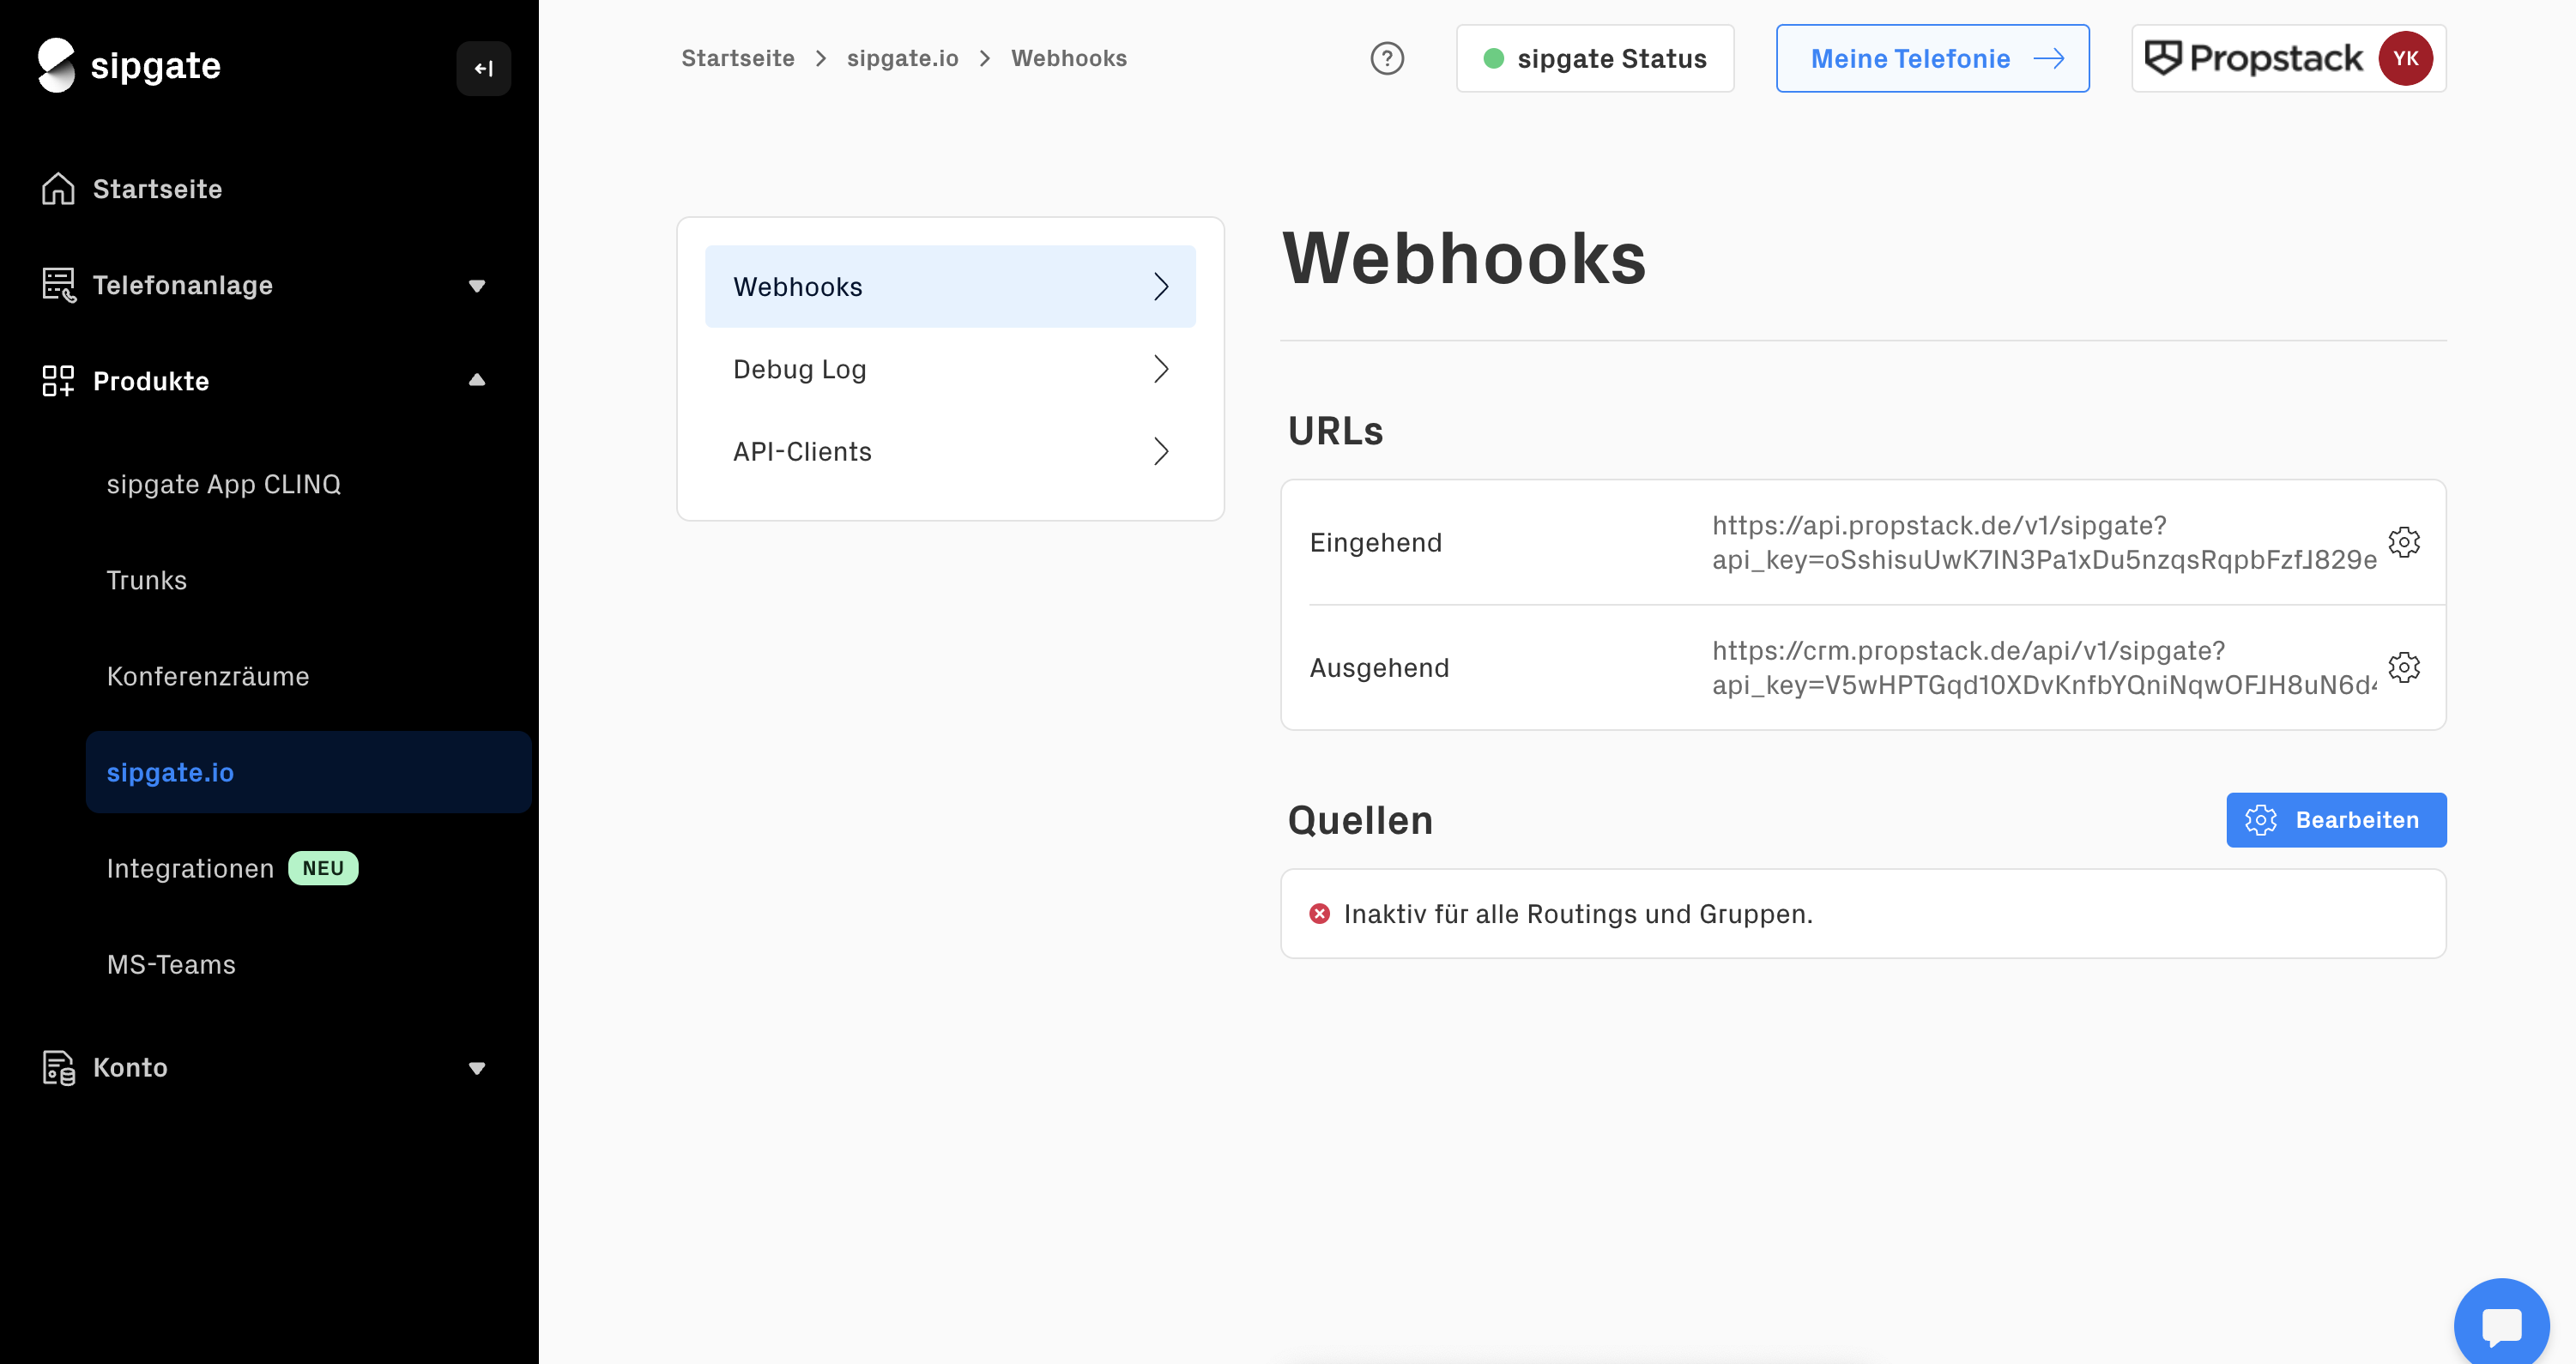Open MS-Teams in the sidebar
The width and height of the screenshot is (2576, 1364).
click(171, 964)
